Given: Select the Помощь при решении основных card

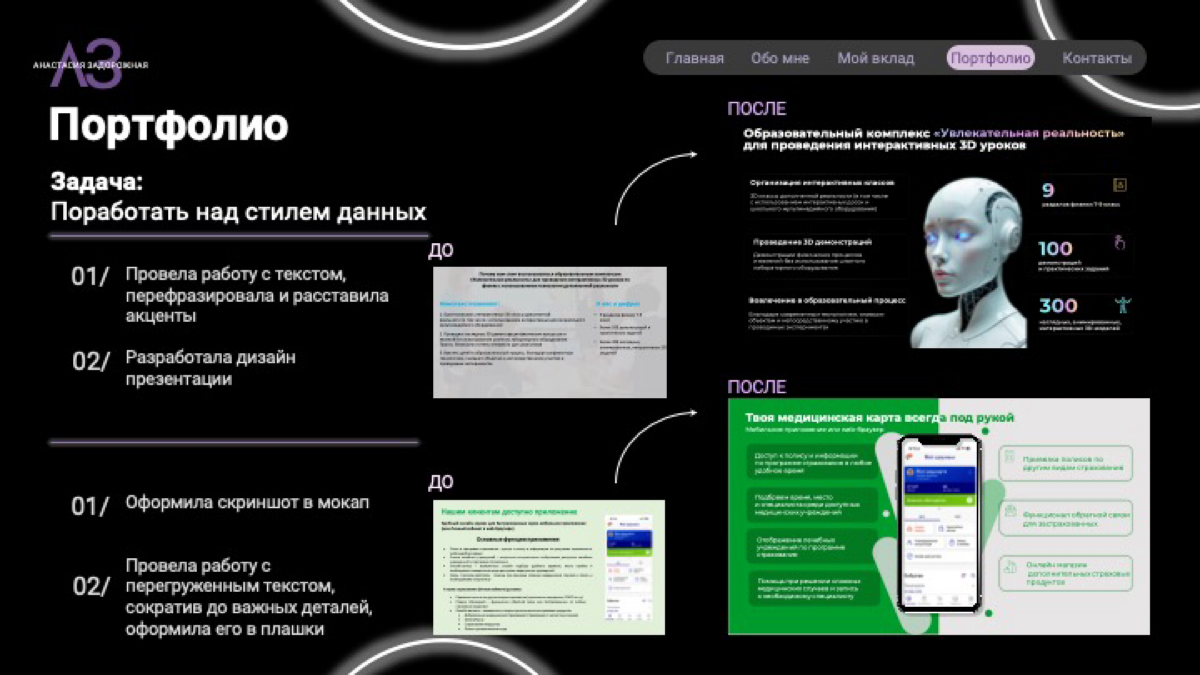Looking at the screenshot, I should (812, 588).
